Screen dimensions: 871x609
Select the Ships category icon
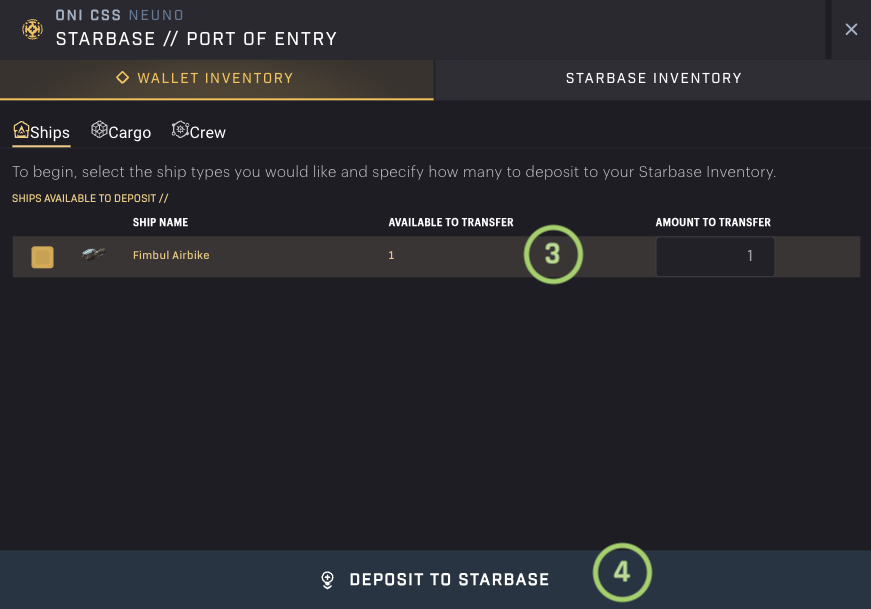coord(20,131)
